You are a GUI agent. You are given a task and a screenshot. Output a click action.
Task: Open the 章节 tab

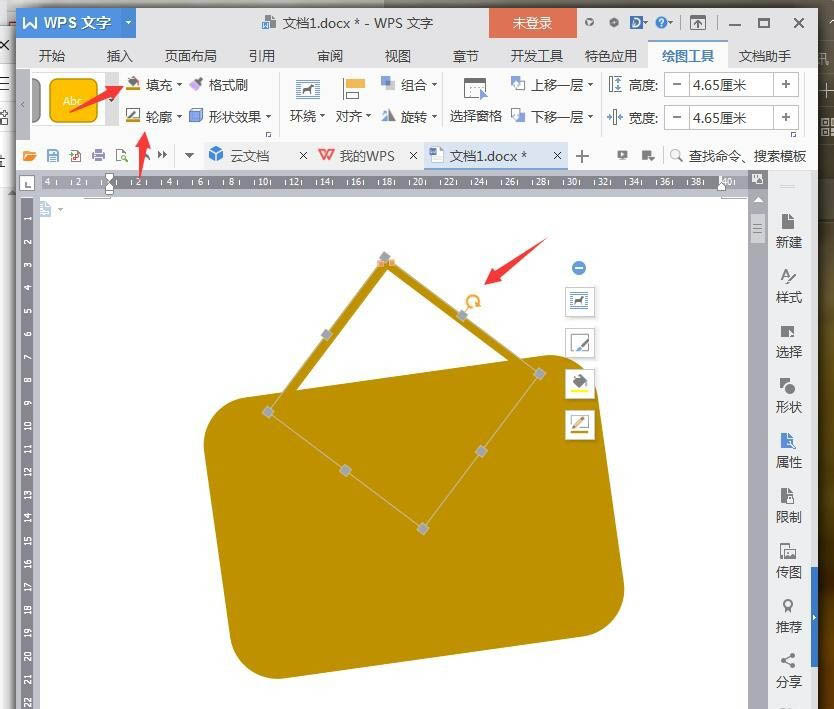pyautogui.click(x=465, y=56)
